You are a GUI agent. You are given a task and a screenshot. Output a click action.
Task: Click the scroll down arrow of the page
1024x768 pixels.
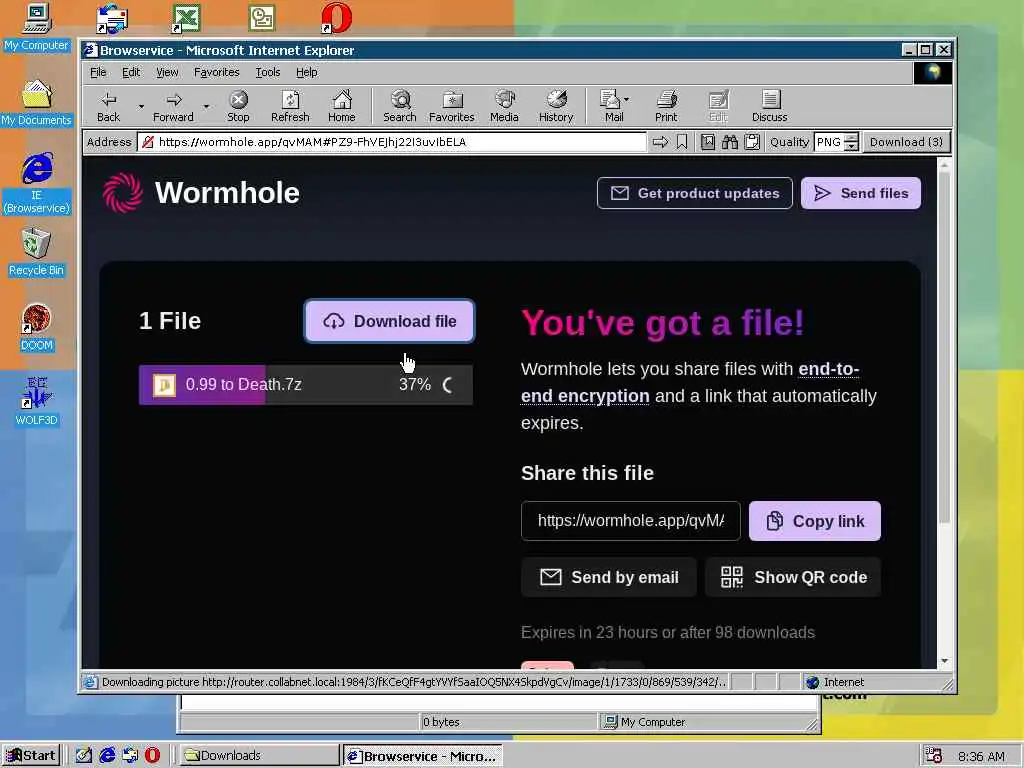(x=944, y=661)
